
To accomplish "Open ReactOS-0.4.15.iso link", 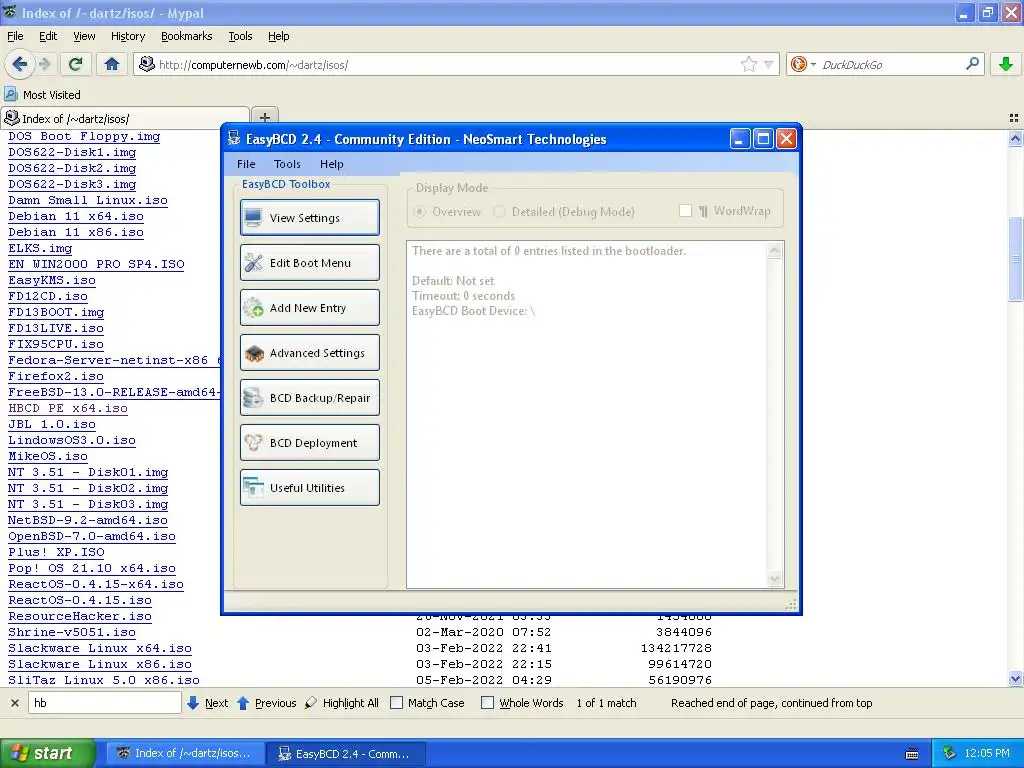I will [80, 600].
